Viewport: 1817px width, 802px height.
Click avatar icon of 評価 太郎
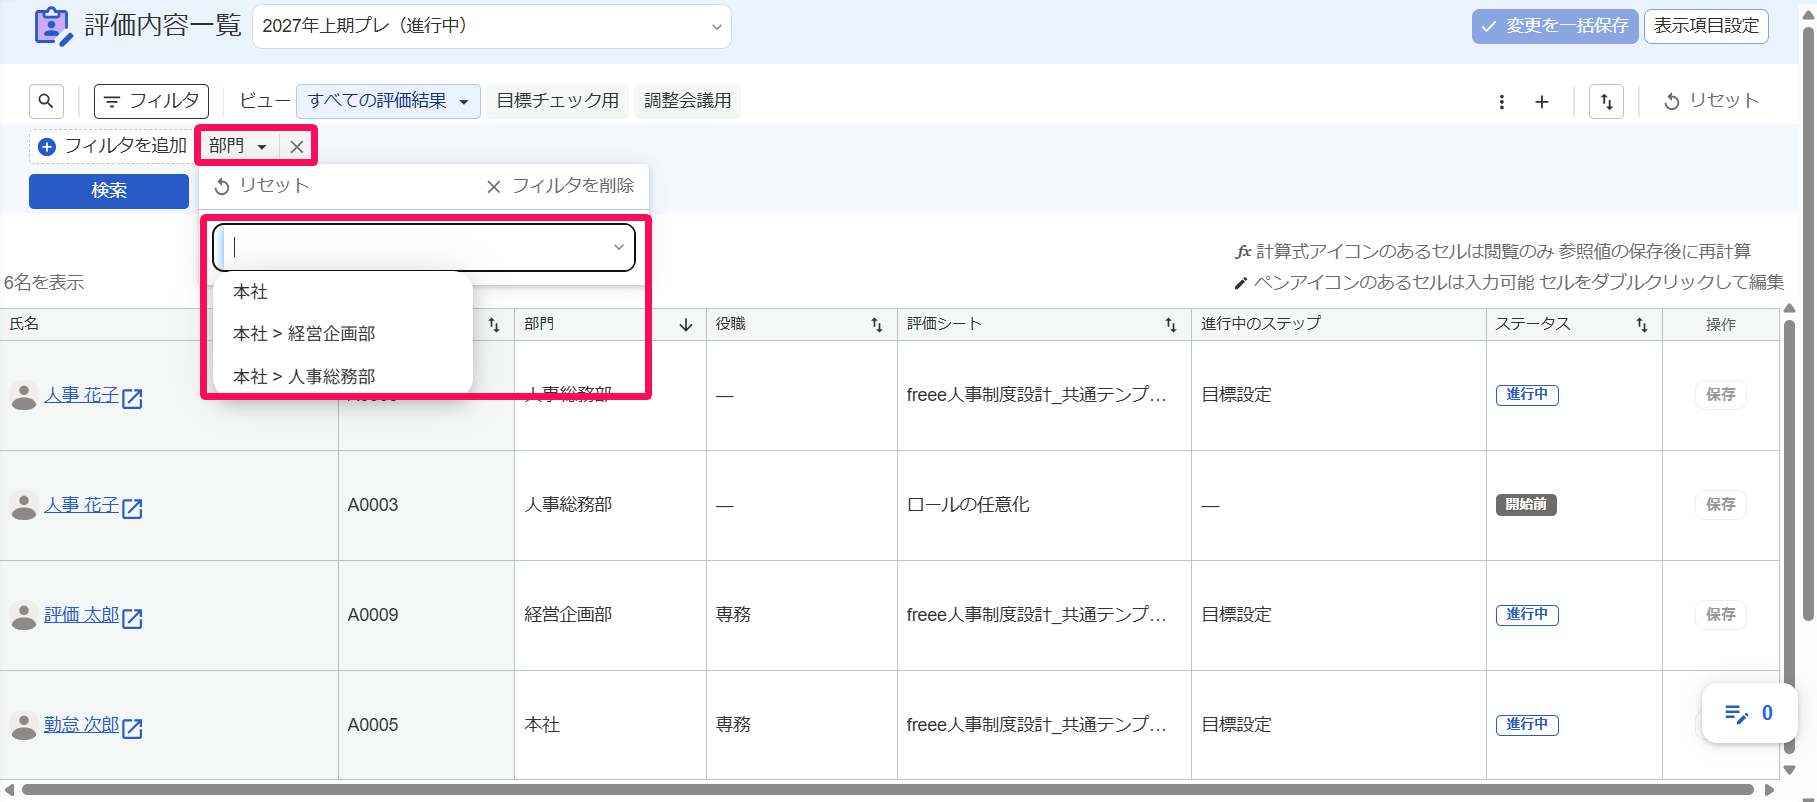click(24, 616)
